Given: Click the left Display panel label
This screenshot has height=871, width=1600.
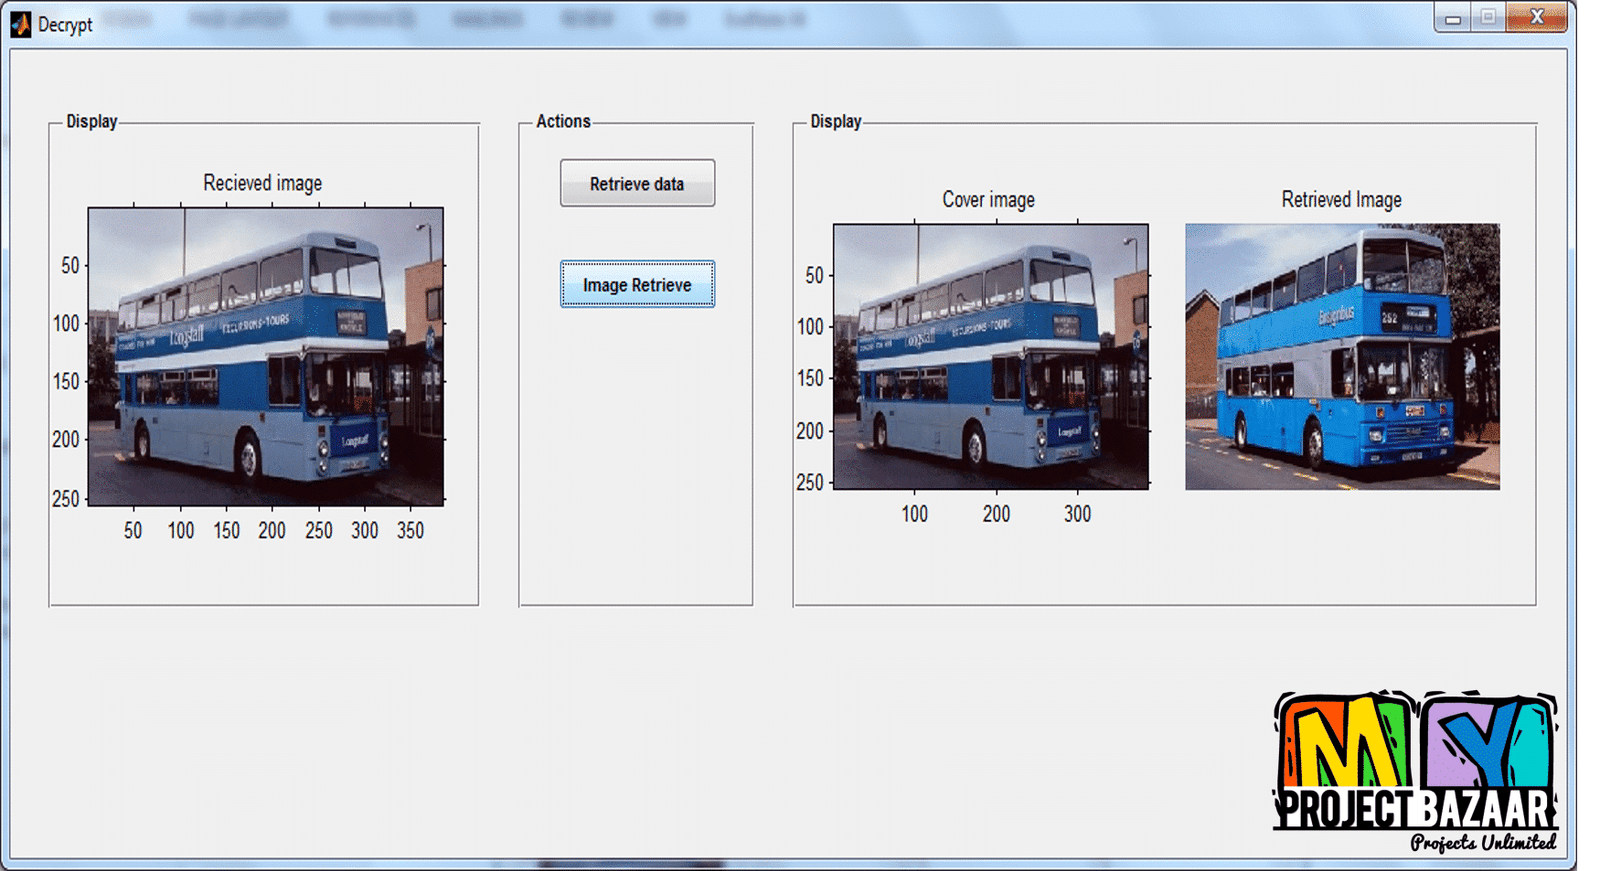Looking at the screenshot, I should click(x=92, y=121).
